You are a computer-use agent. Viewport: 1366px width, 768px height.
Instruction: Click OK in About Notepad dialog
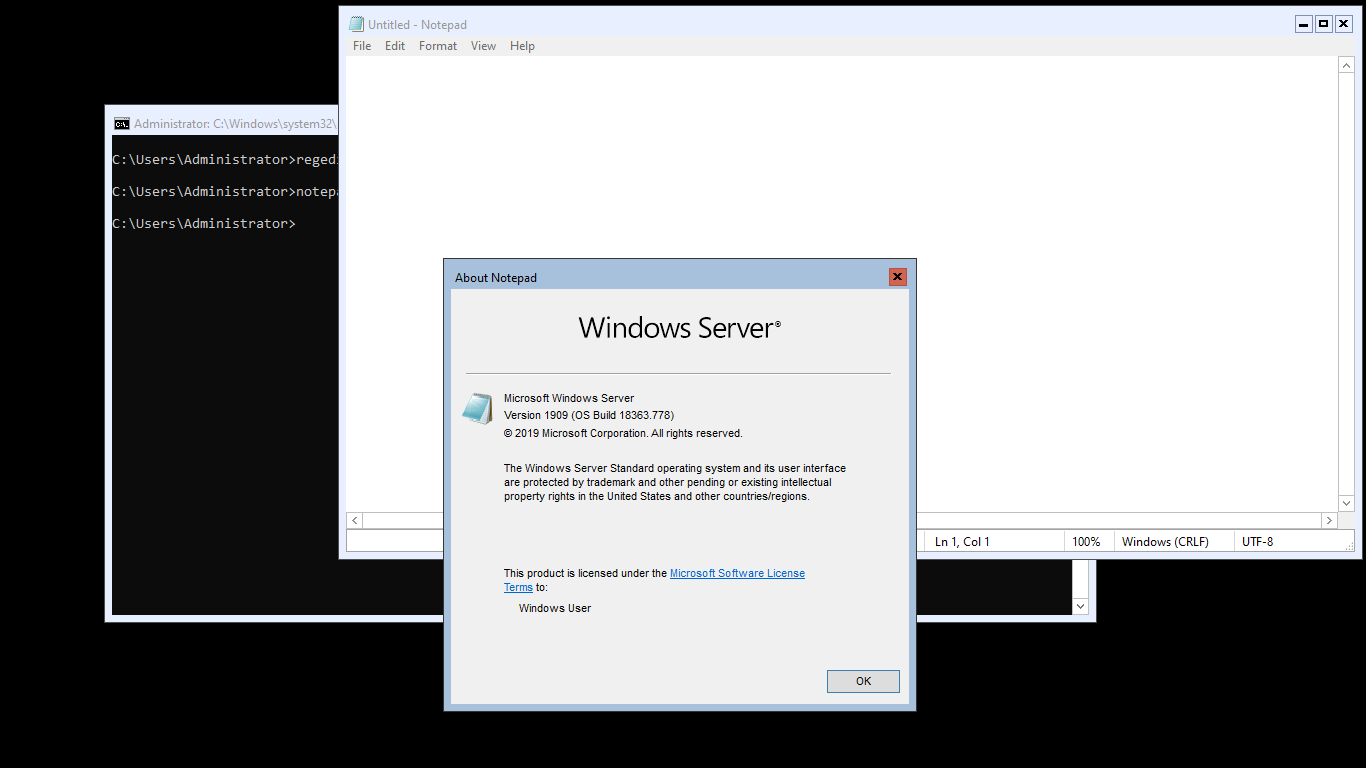point(863,681)
